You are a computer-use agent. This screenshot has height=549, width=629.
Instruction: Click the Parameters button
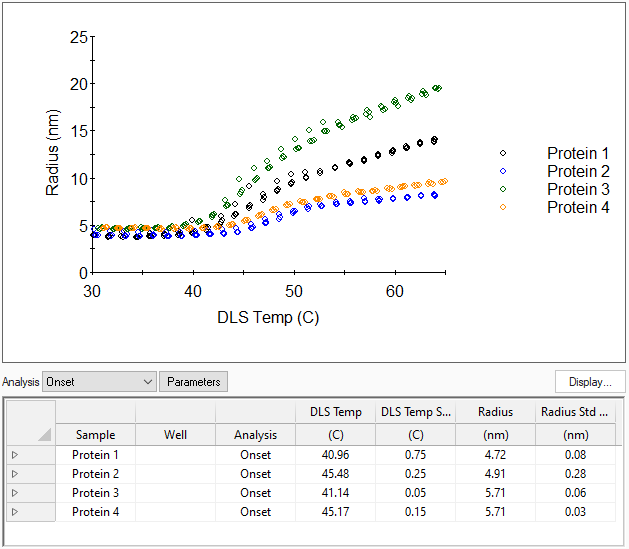(194, 382)
